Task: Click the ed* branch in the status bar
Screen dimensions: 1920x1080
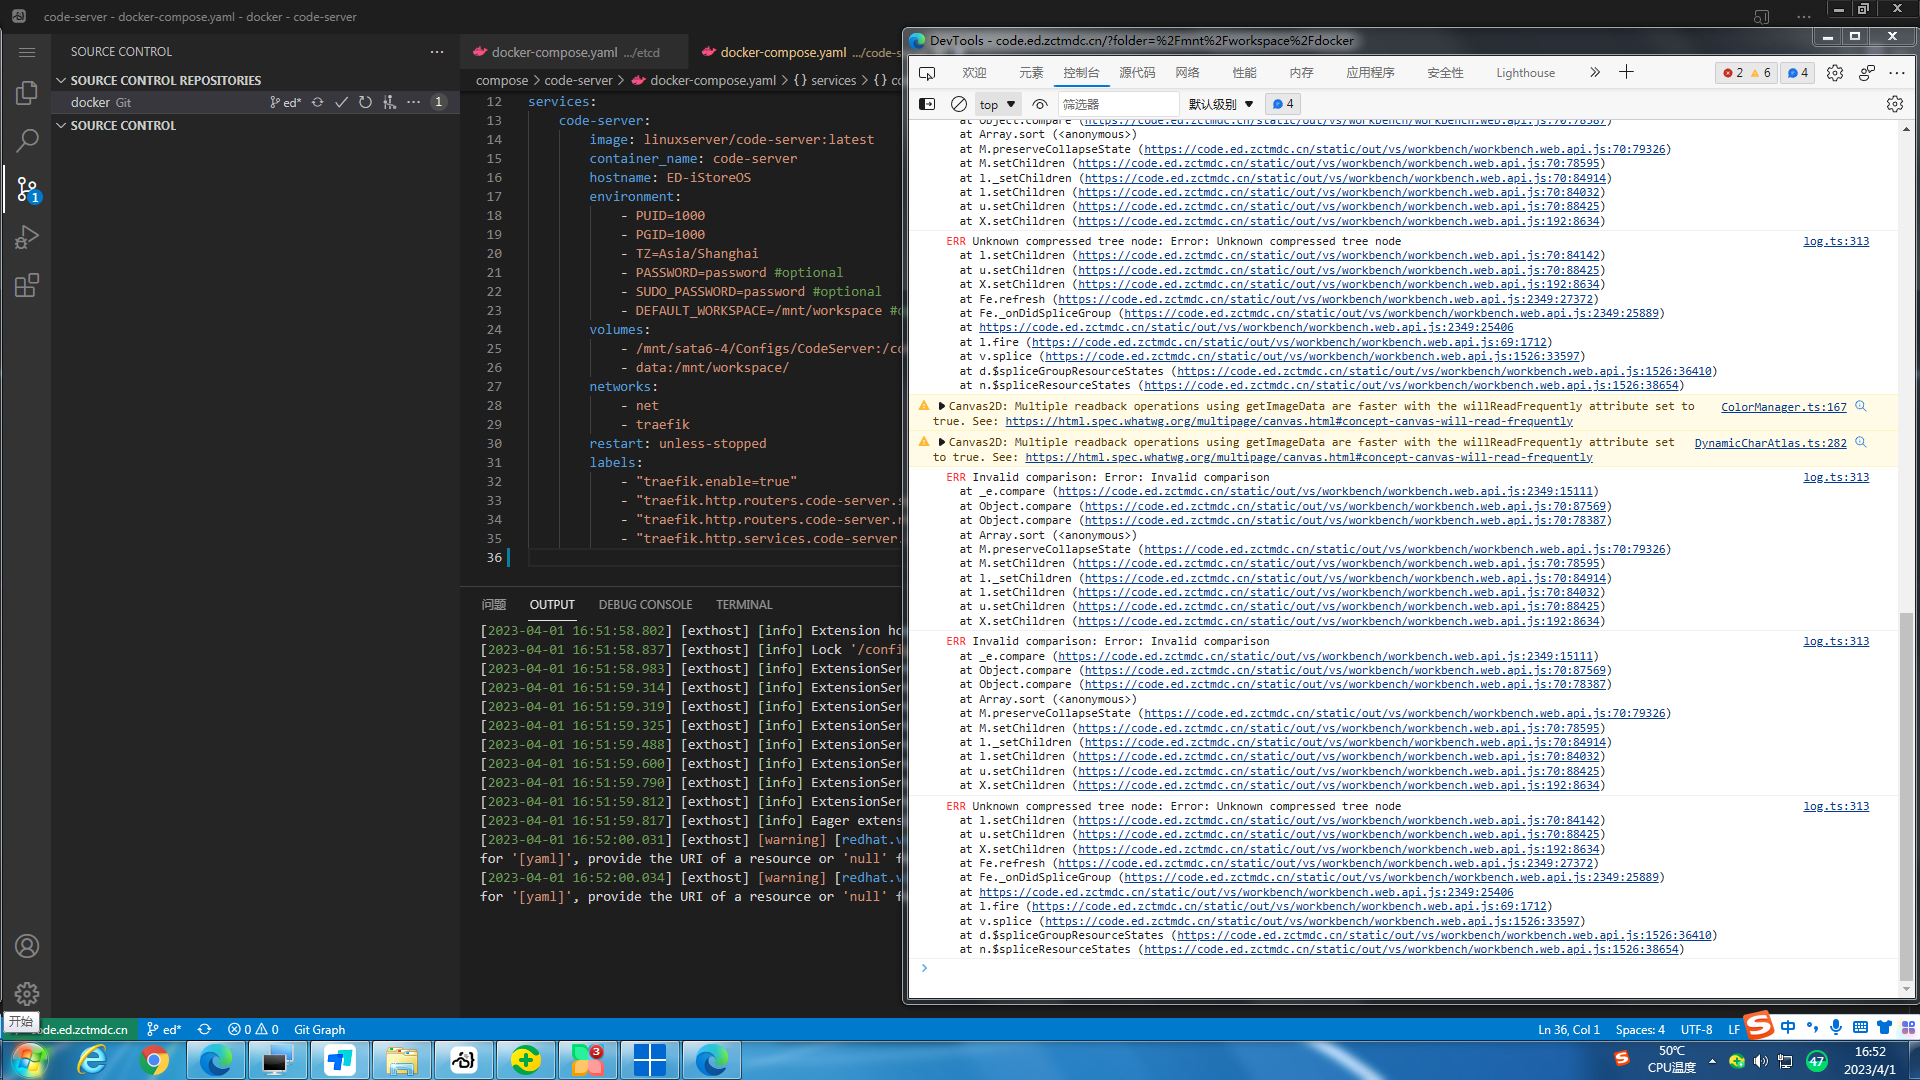Action: pos(164,1029)
